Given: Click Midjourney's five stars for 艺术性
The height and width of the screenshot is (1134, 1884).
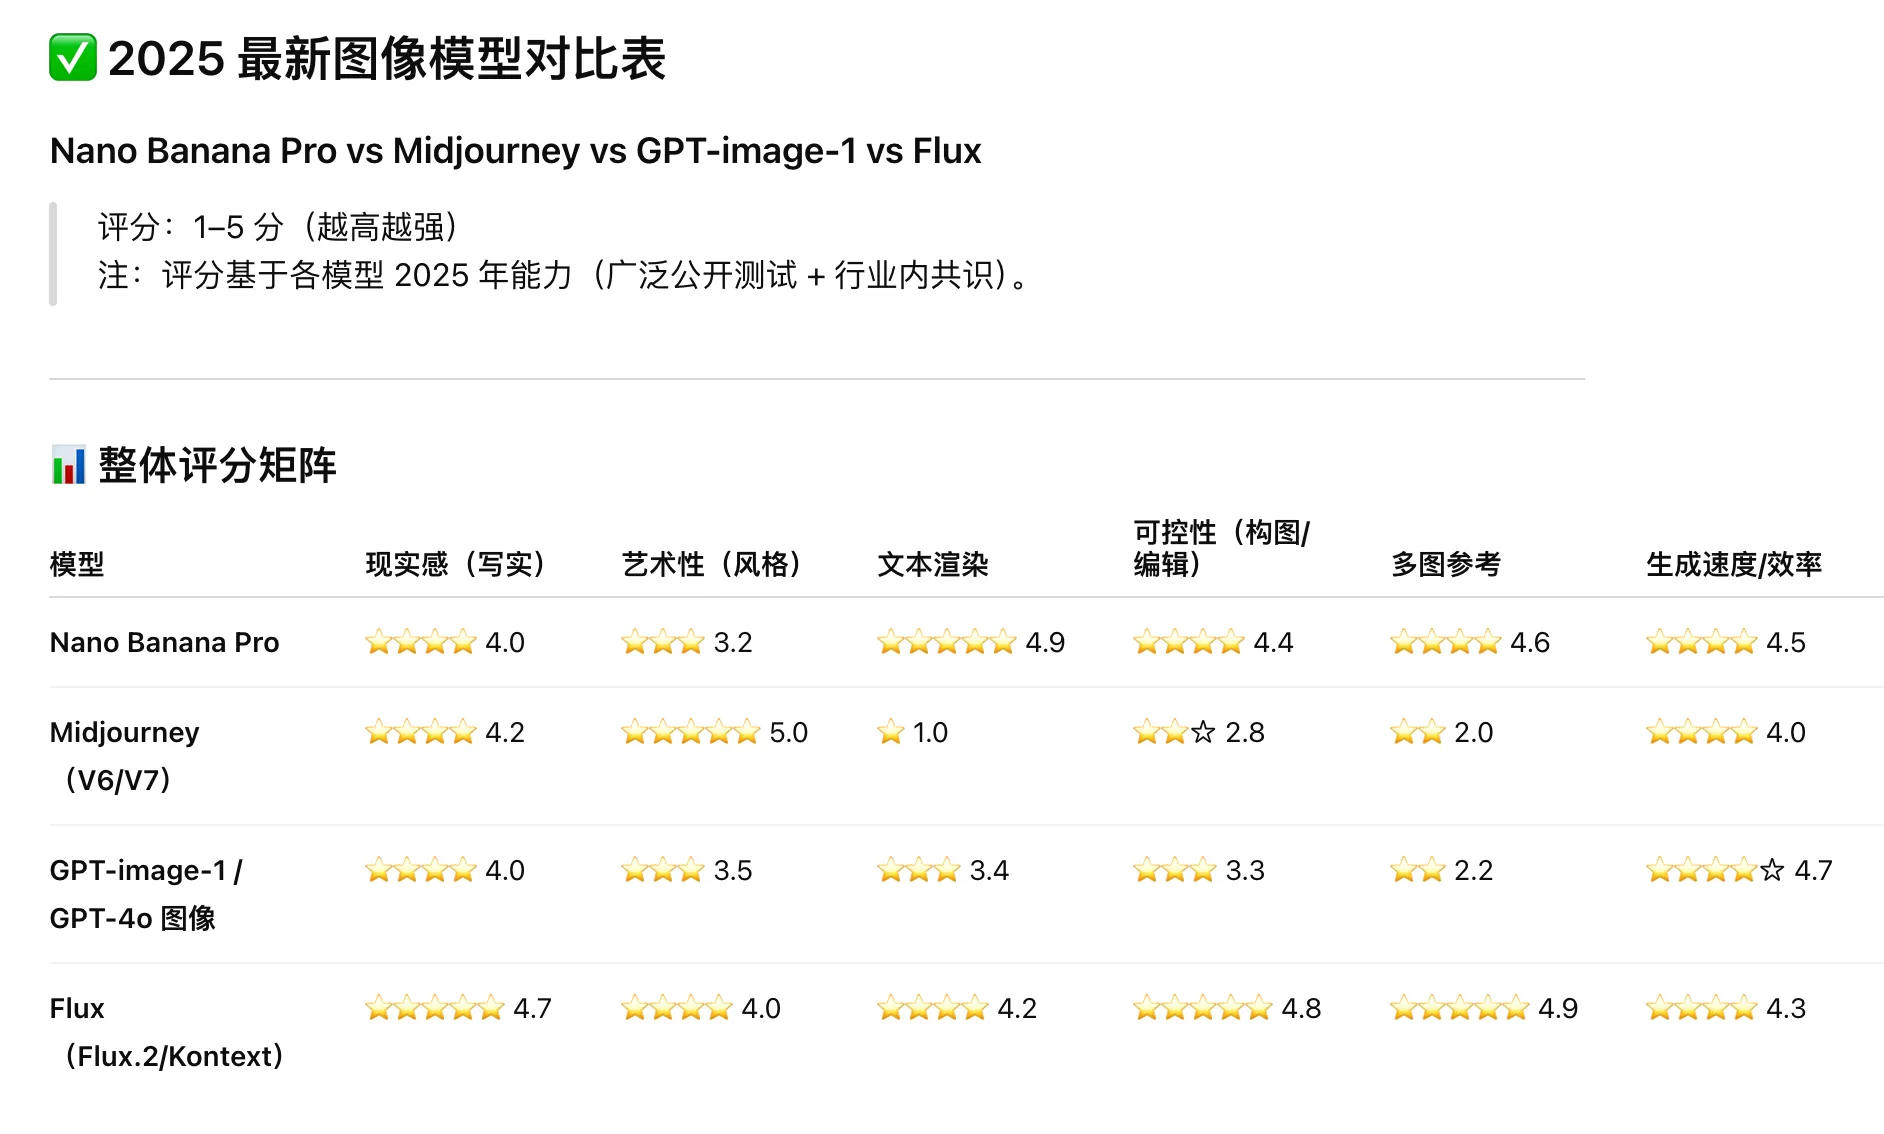Looking at the screenshot, I should click(x=690, y=733).
